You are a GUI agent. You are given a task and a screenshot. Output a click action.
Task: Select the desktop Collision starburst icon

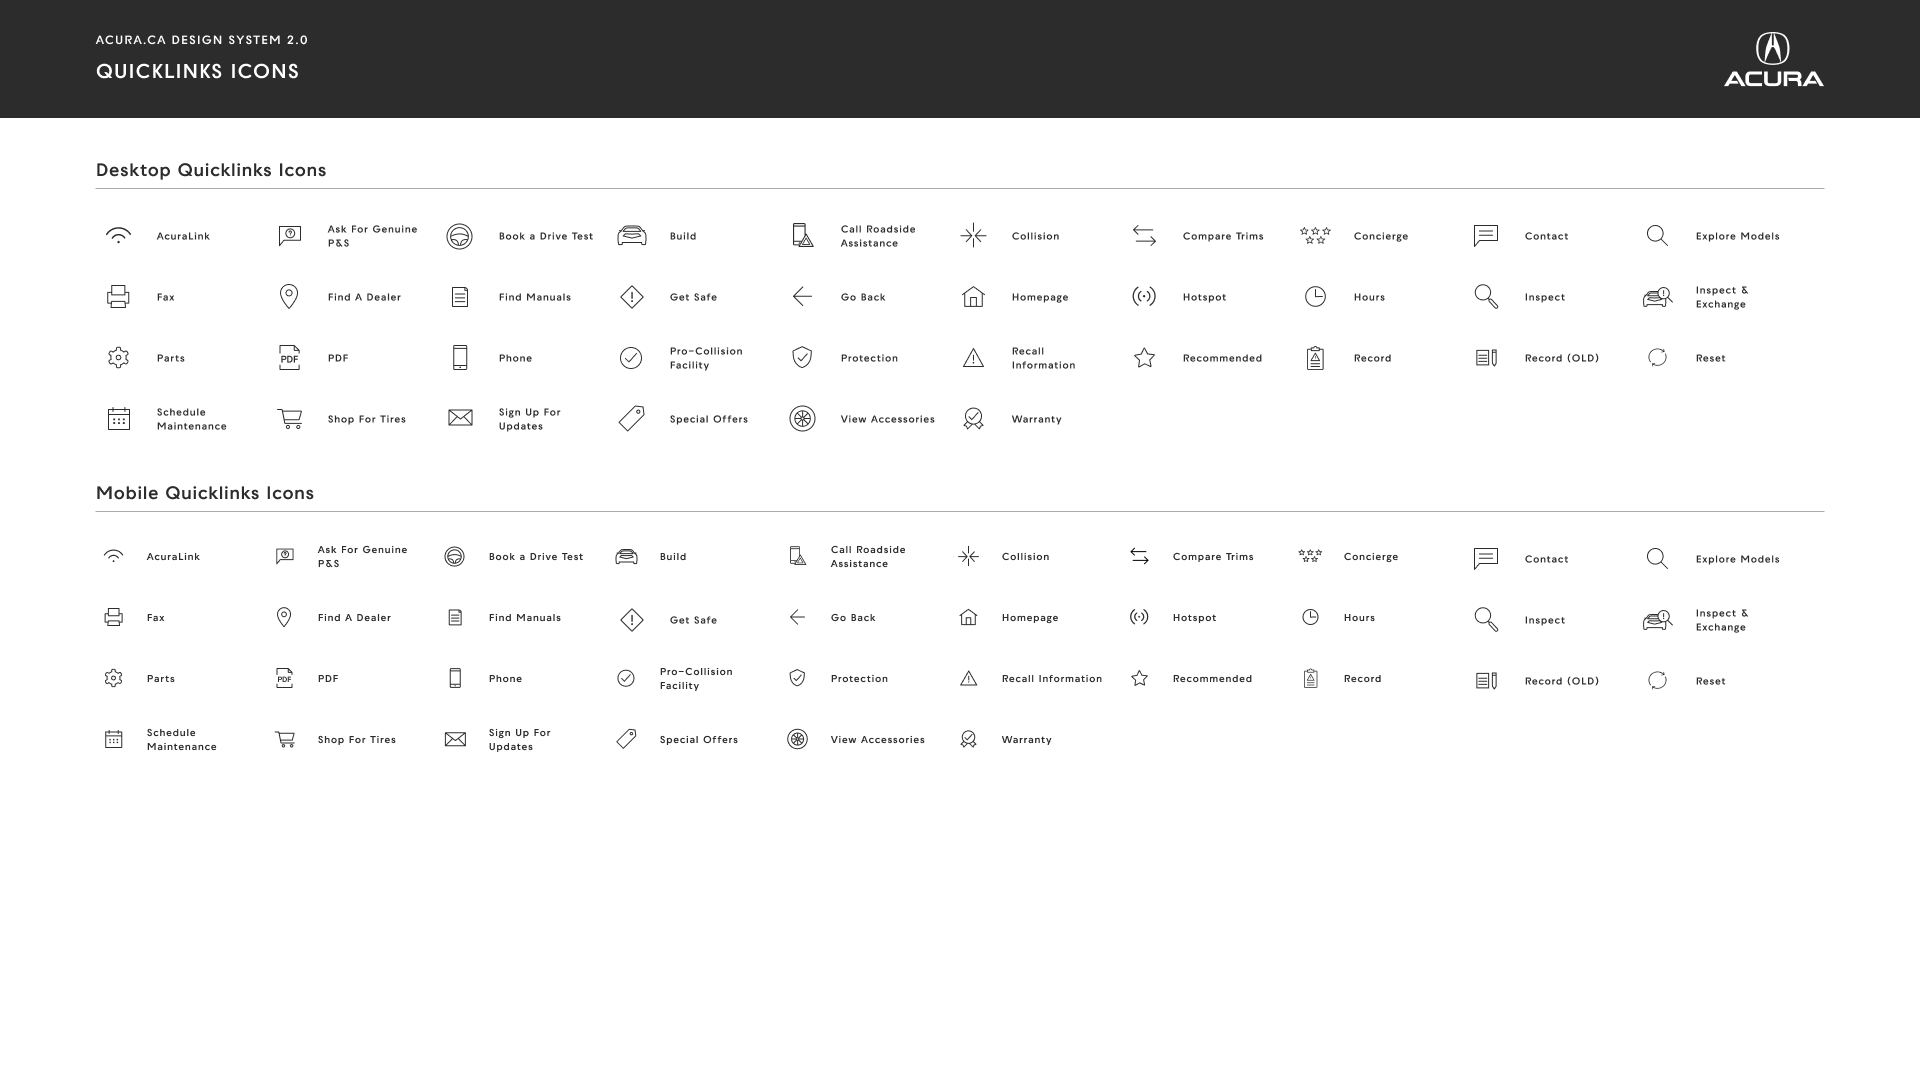pos(973,236)
